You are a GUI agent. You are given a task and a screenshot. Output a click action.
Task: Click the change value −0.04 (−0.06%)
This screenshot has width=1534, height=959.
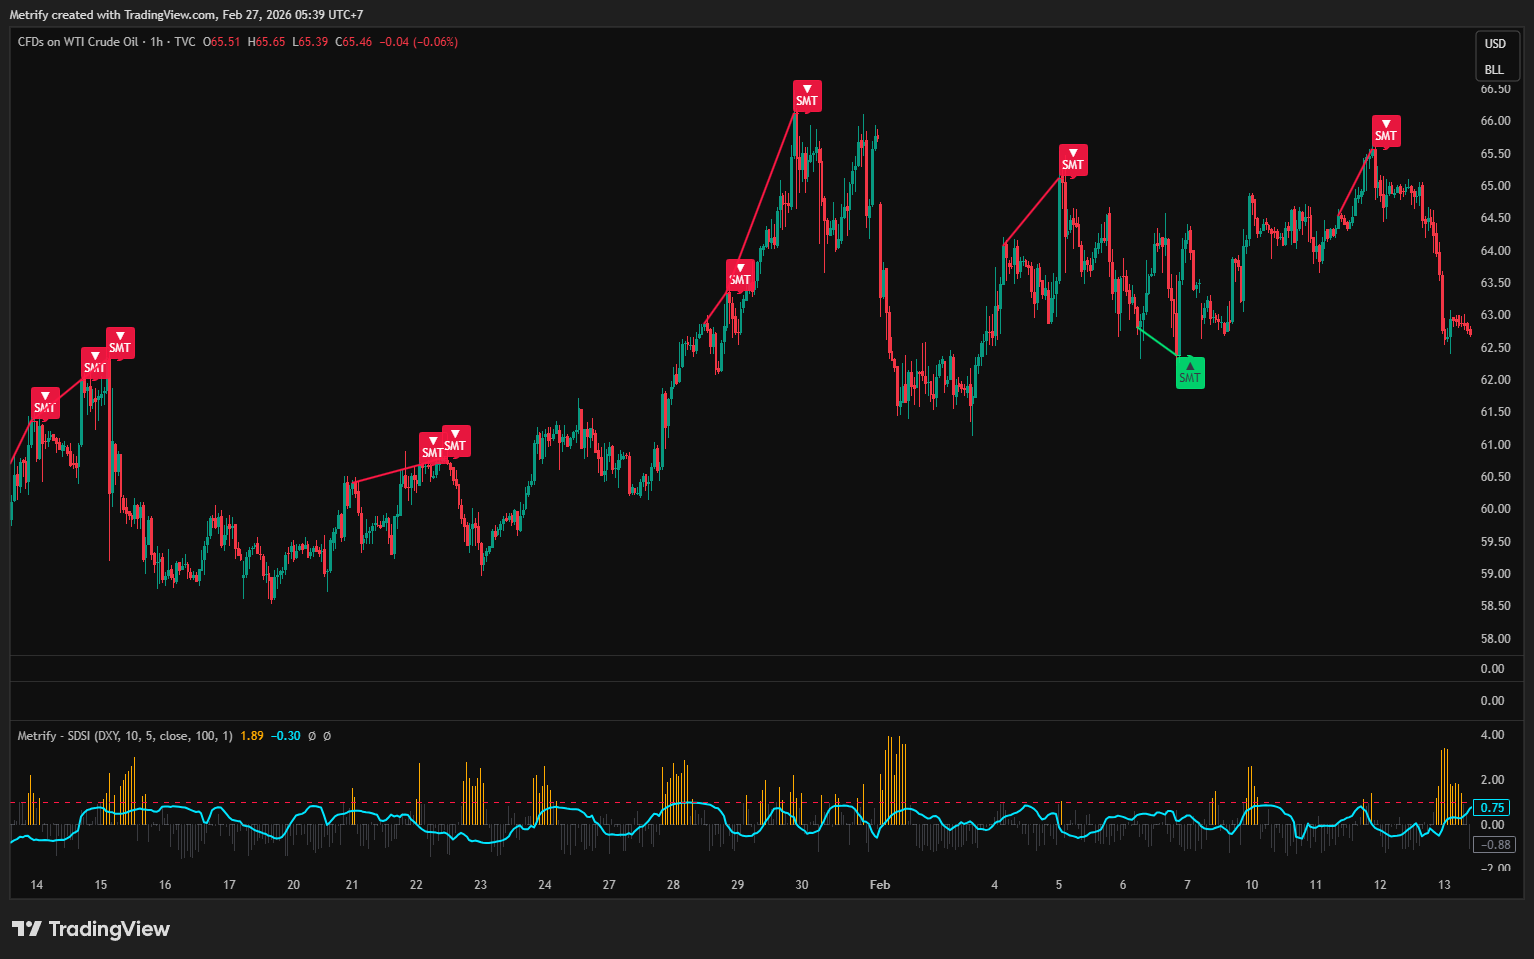coord(419,42)
